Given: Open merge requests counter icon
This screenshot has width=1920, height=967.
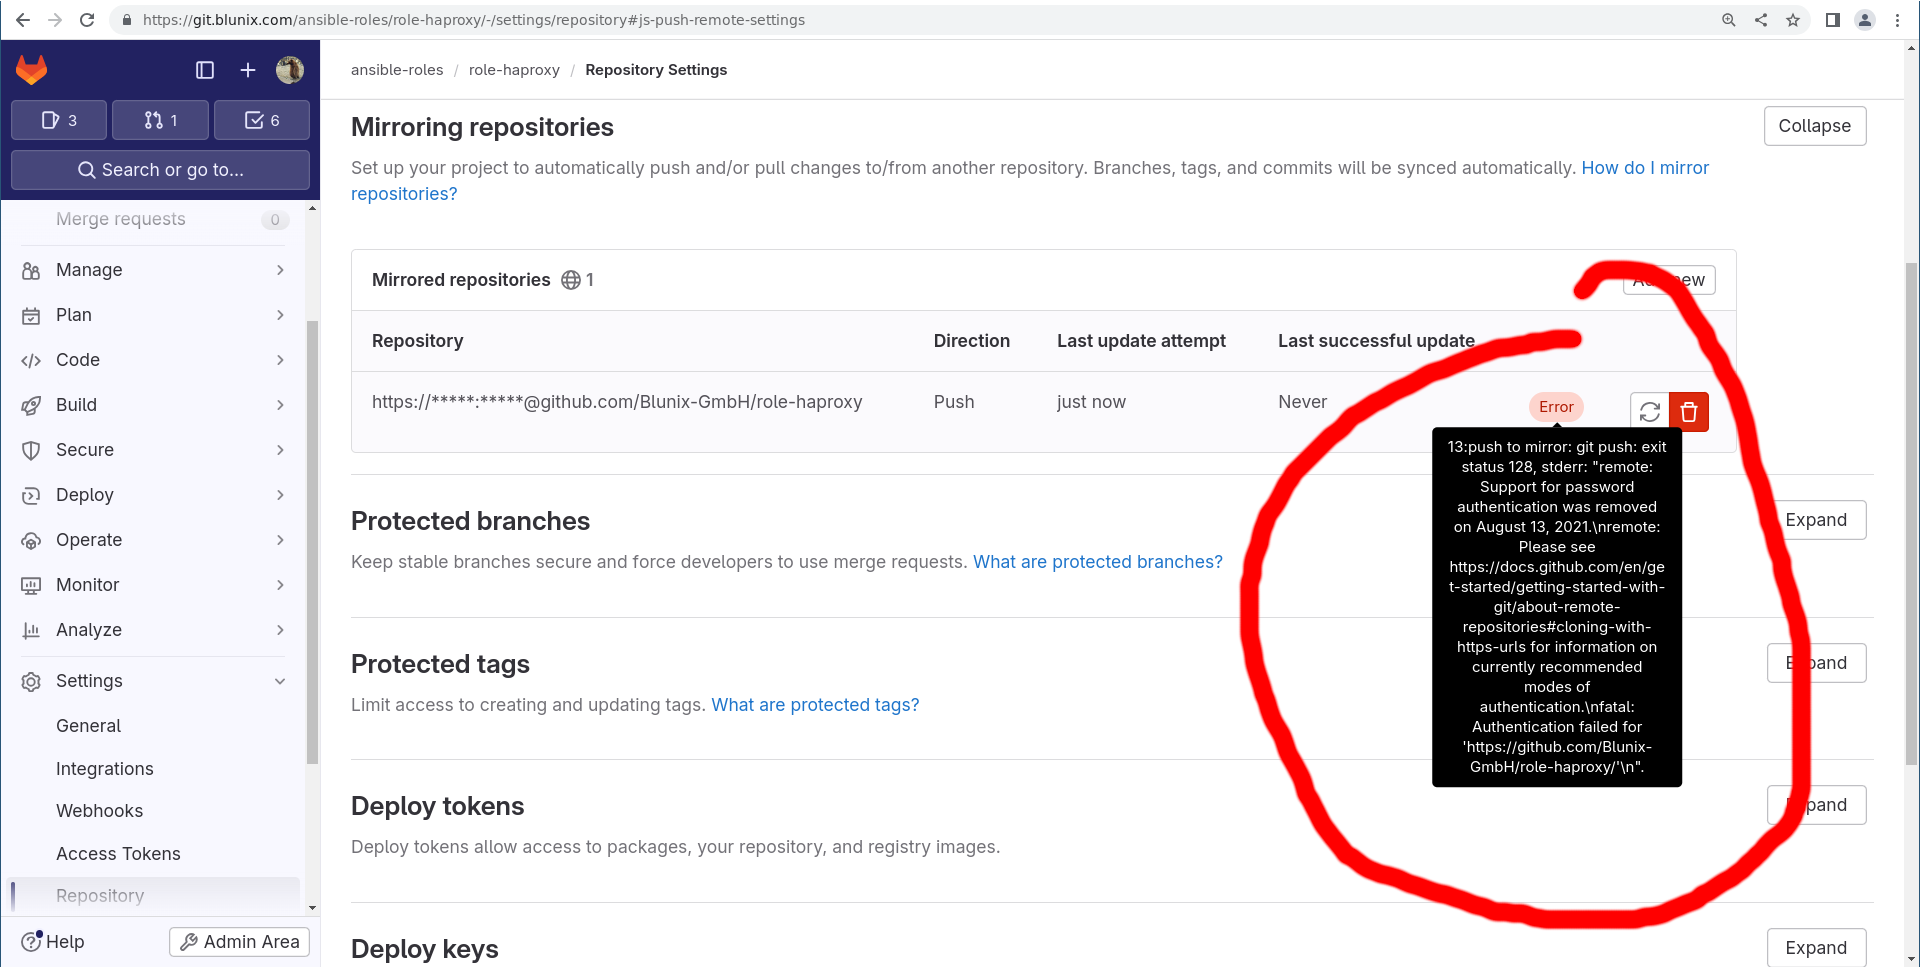Looking at the screenshot, I should (160, 119).
